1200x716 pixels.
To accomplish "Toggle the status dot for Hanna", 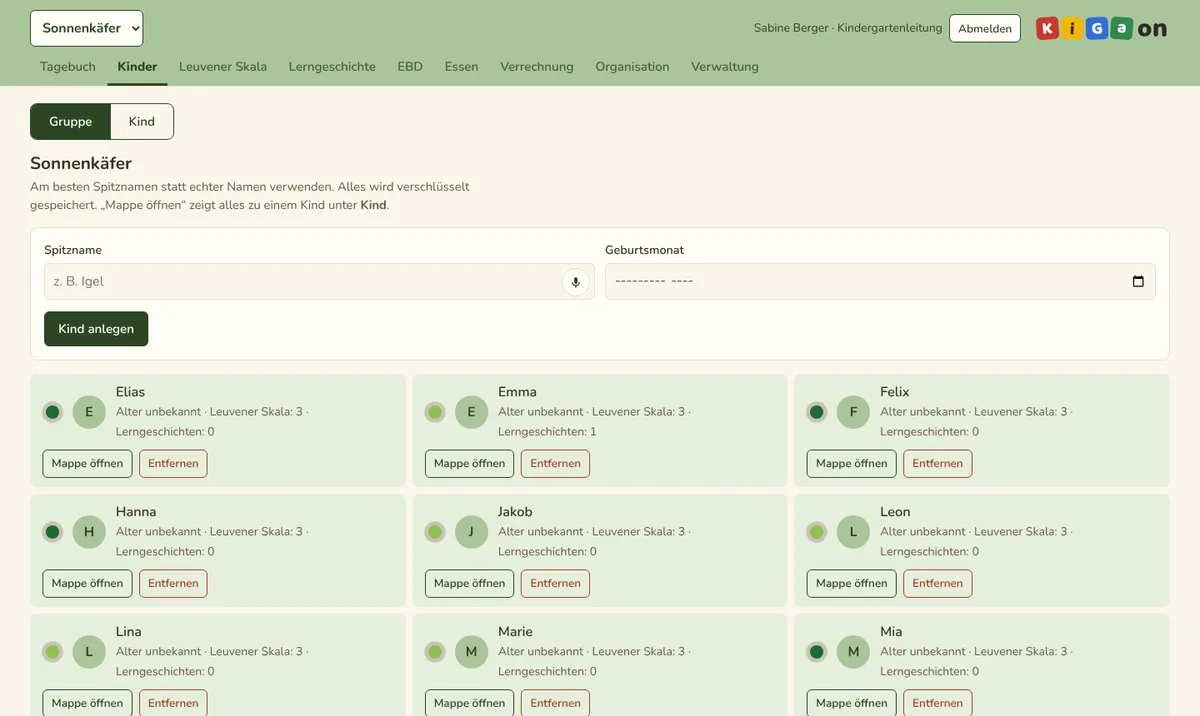I will coord(53,532).
